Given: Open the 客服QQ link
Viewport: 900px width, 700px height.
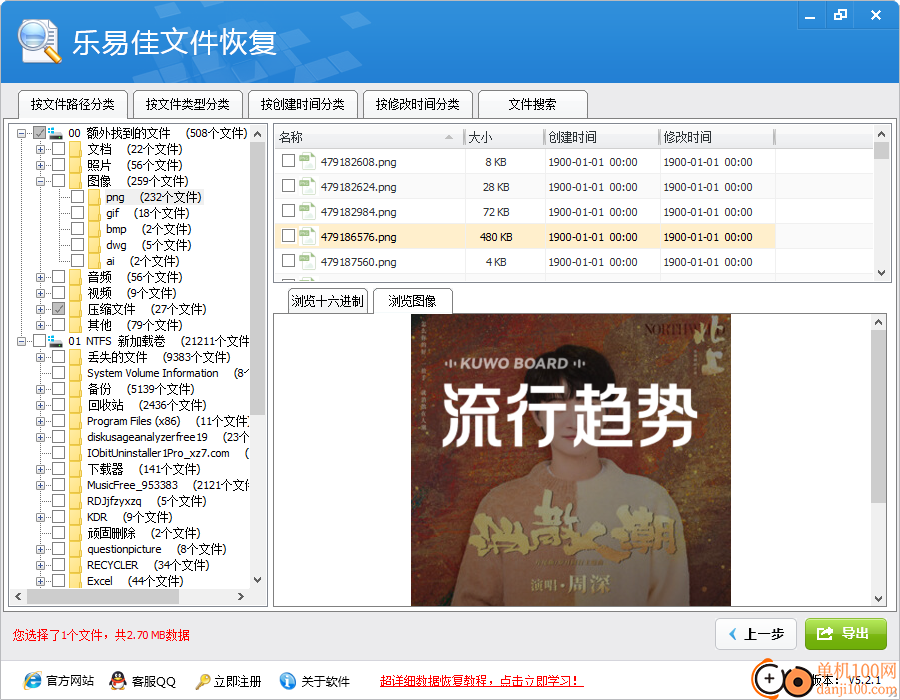Looking at the screenshot, I should 154,682.
